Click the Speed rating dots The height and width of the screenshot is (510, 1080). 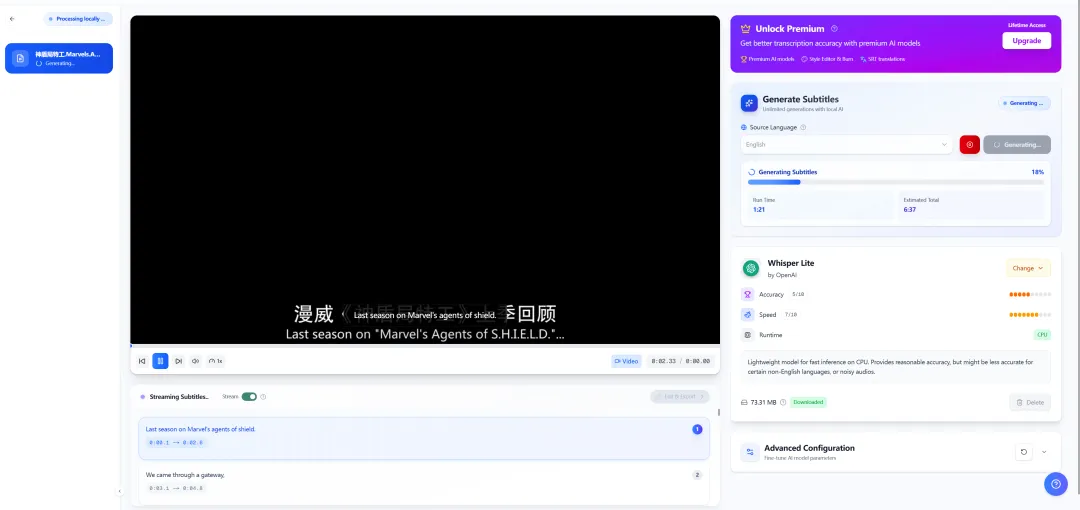pyautogui.click(x=1030, y=314)
